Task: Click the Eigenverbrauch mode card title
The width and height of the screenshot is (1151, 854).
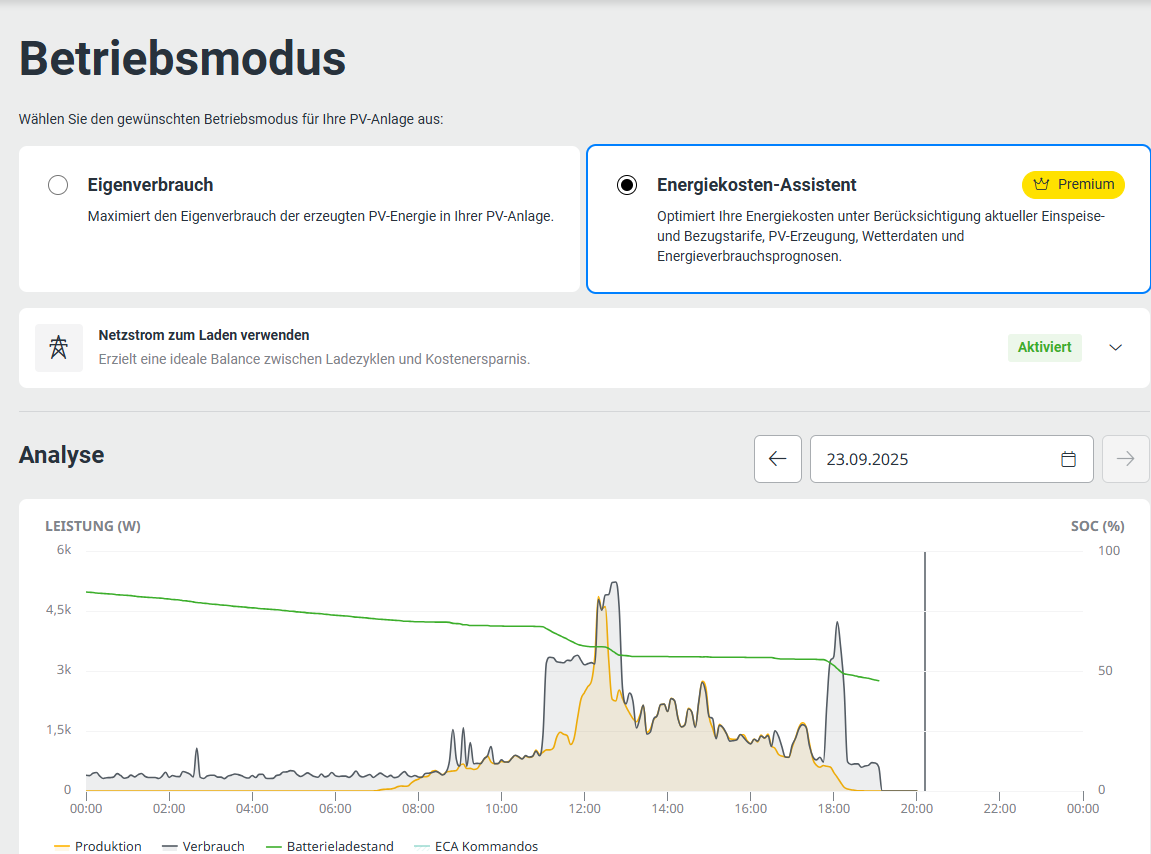Action: [x=150, y=185]
